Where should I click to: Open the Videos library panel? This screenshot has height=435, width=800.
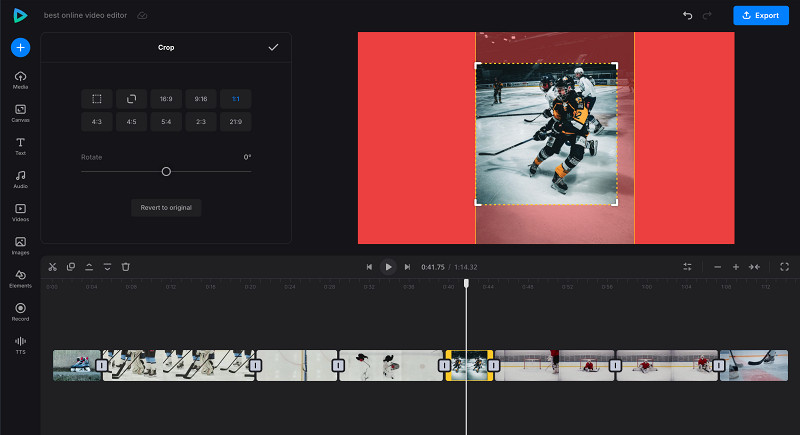click(20, 213)
